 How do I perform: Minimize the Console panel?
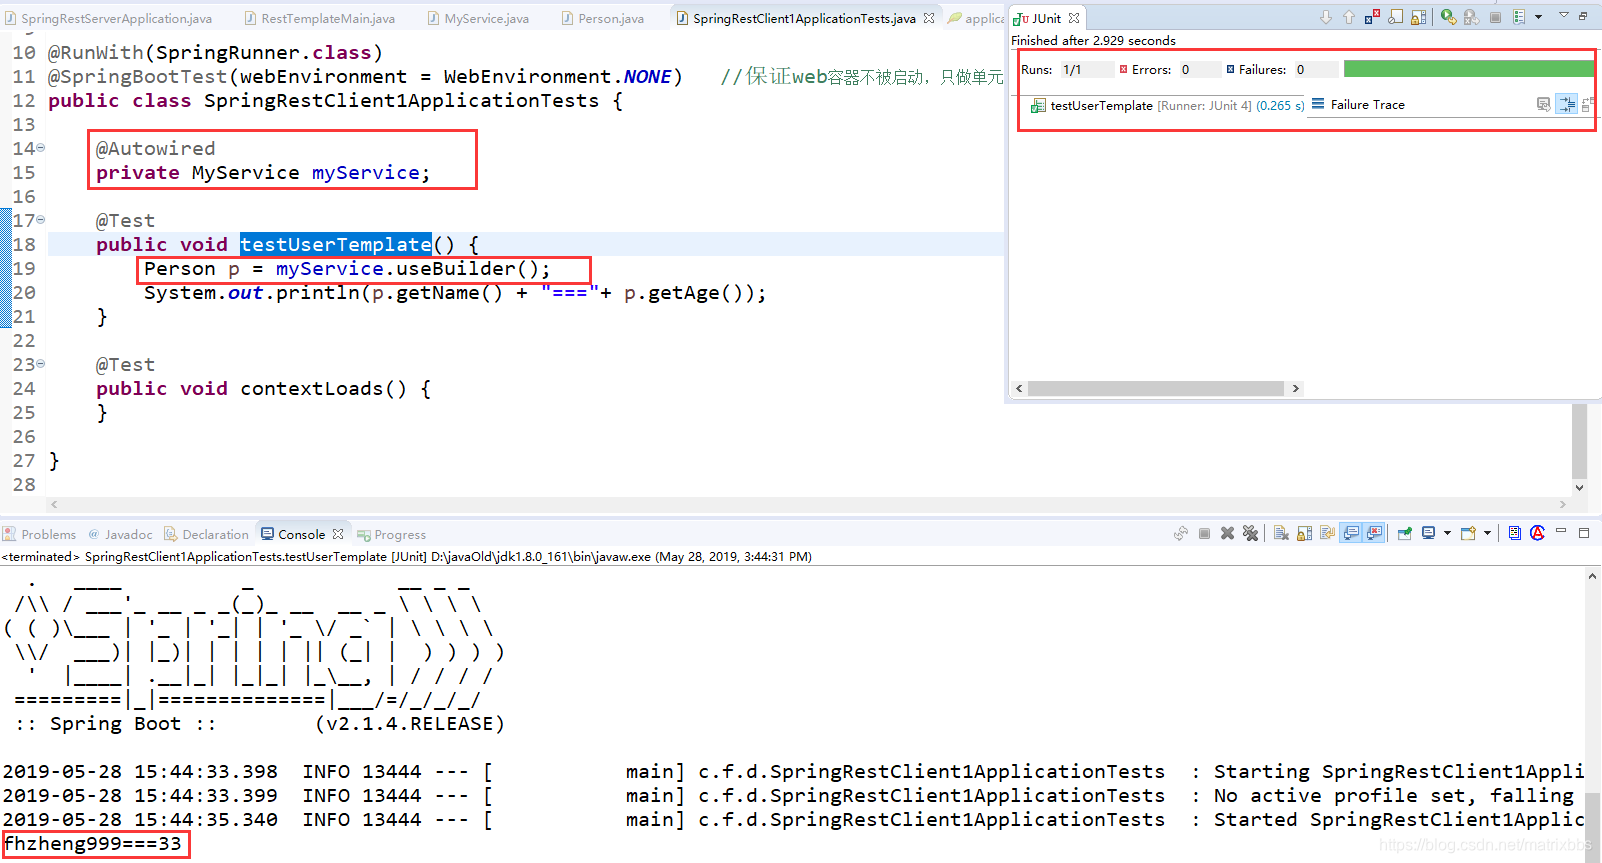click(1561, 530)
